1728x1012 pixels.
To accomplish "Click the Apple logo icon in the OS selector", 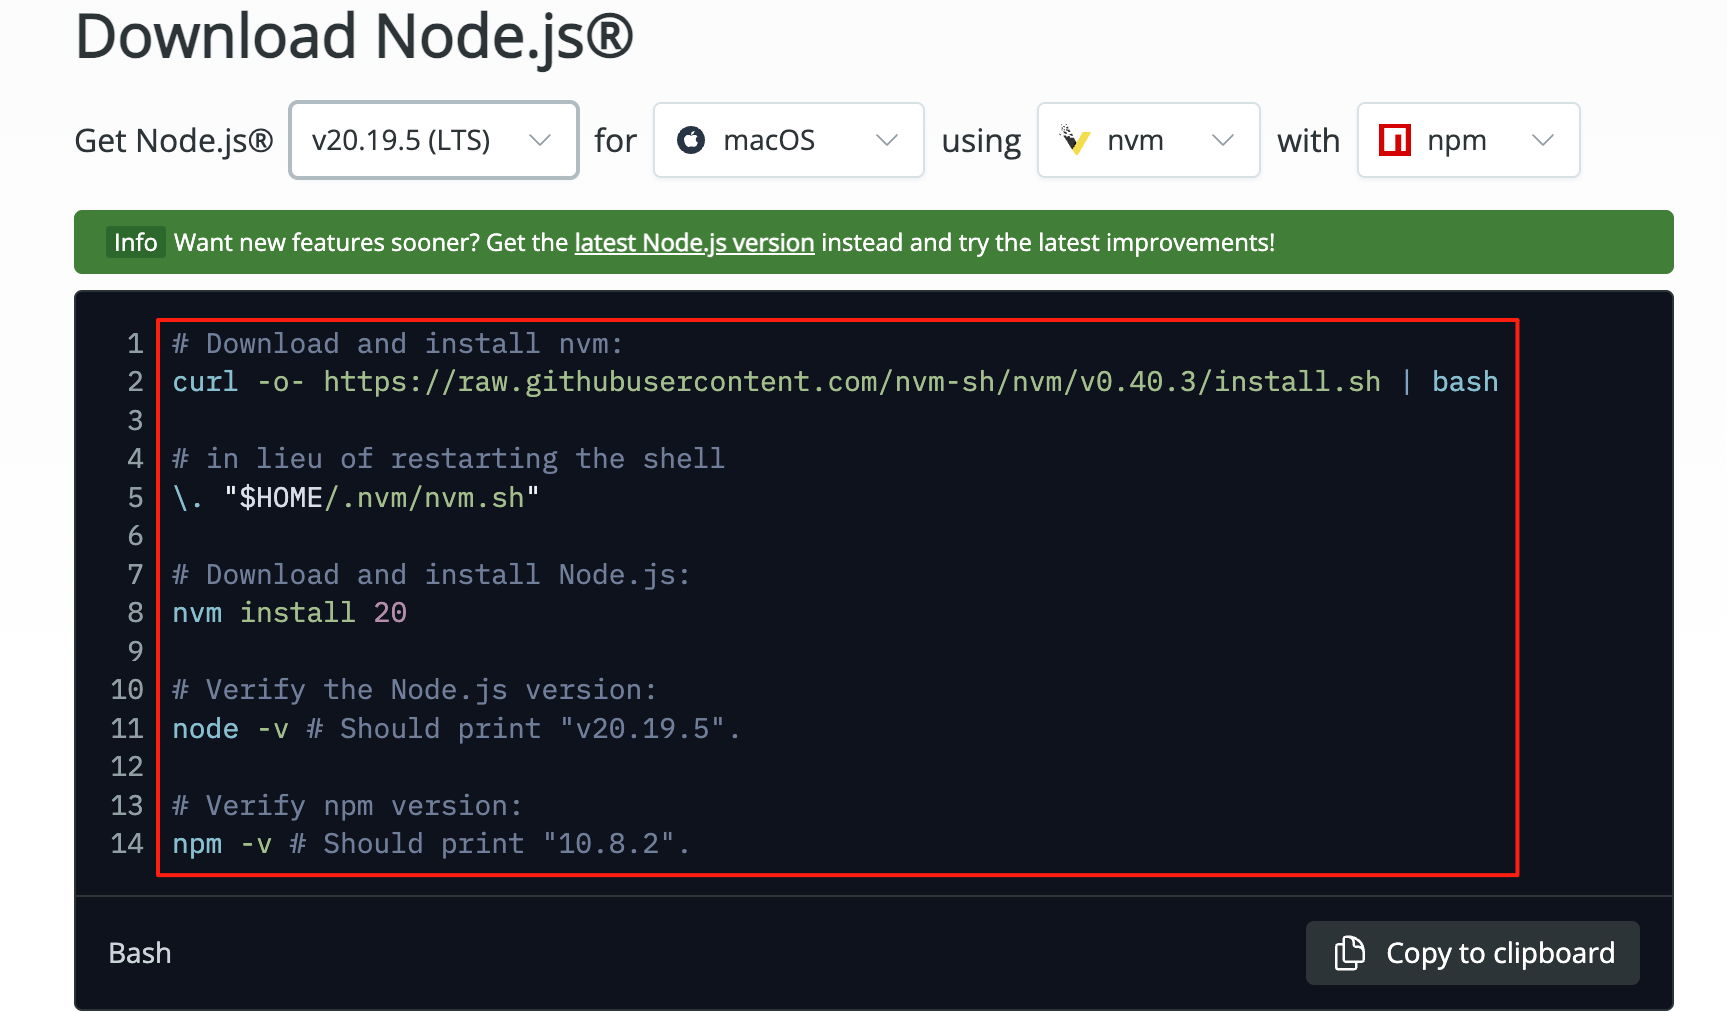I will pos(691,140).
